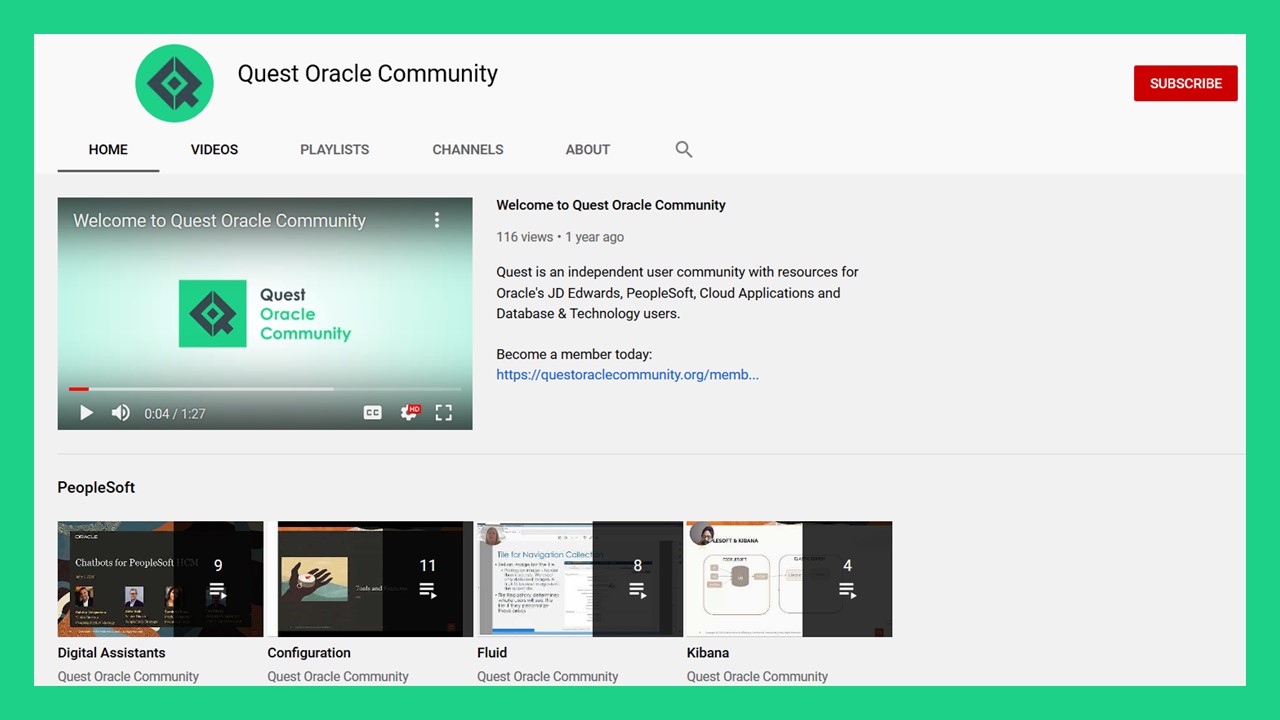
Task: Click the Quest Oracle Community channel name header
Action: coord(367,74)
